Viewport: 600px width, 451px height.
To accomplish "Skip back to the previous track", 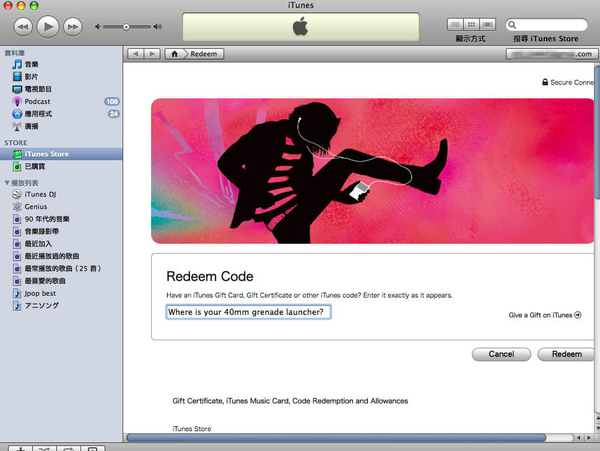I will [23, 27].
